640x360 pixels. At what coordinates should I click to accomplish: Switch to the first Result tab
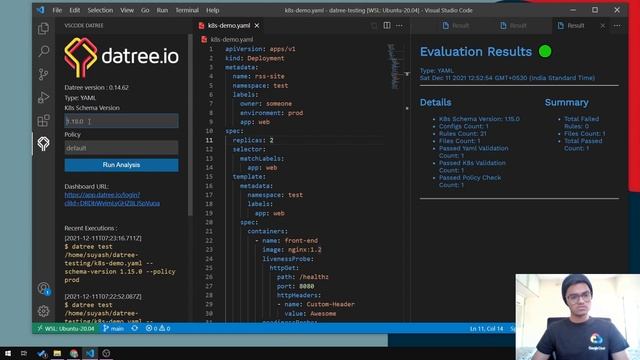456,25
